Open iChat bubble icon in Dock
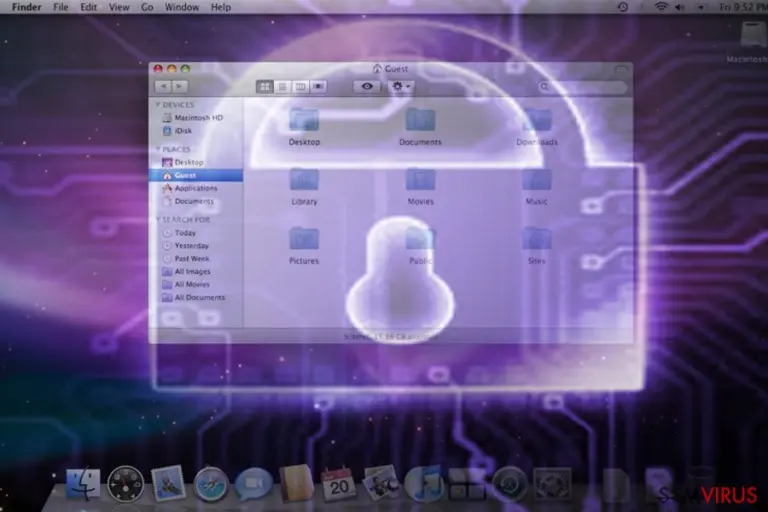 [253, 484]
